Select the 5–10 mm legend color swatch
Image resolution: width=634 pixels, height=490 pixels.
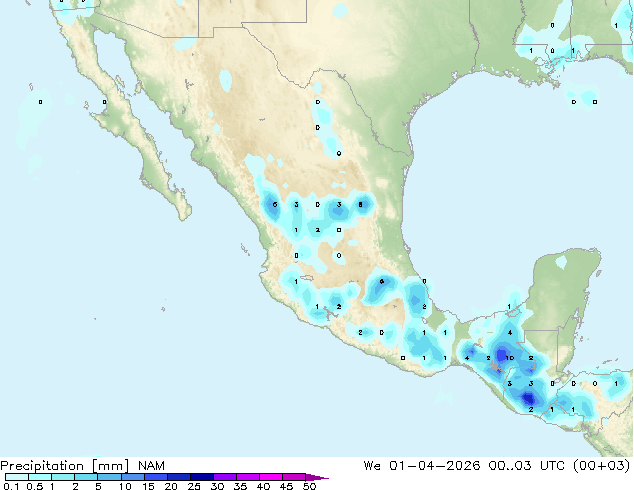109,477
